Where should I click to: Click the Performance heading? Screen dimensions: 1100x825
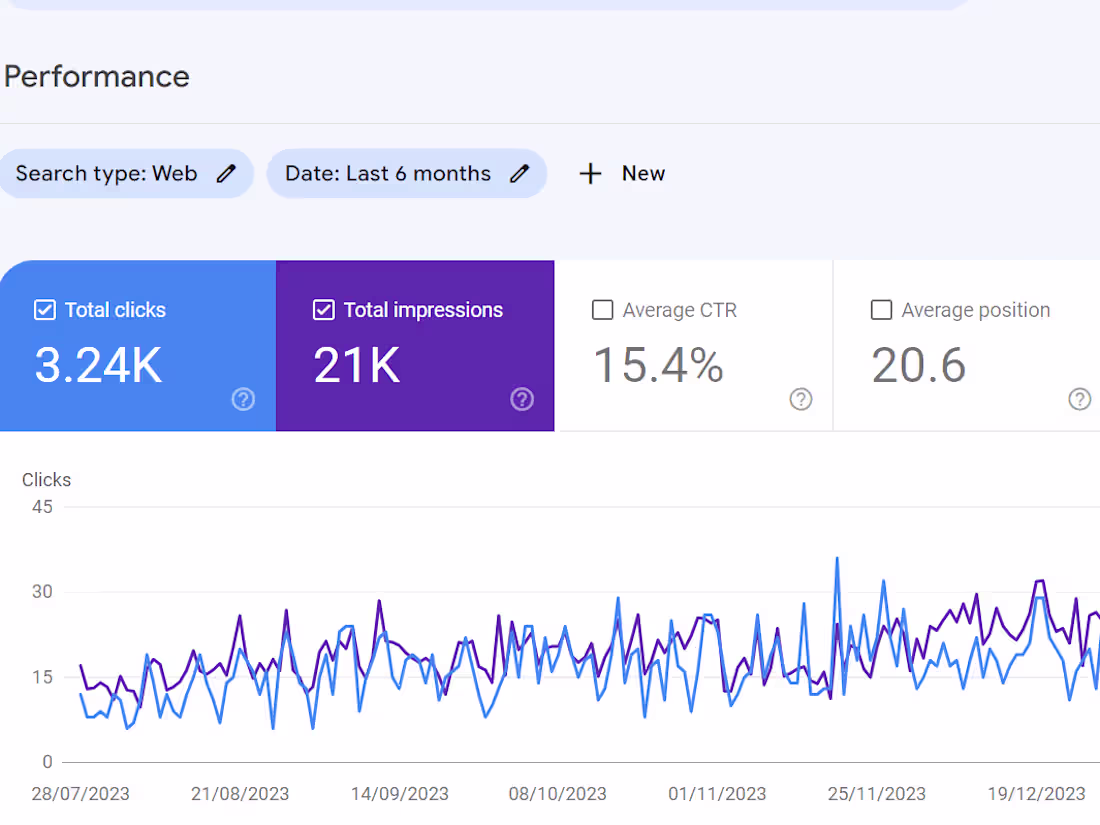click(x=97, y=77)
